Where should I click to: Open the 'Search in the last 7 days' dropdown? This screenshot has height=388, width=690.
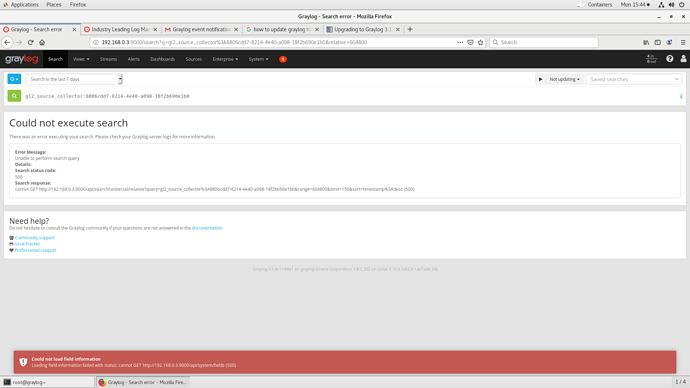73,79
